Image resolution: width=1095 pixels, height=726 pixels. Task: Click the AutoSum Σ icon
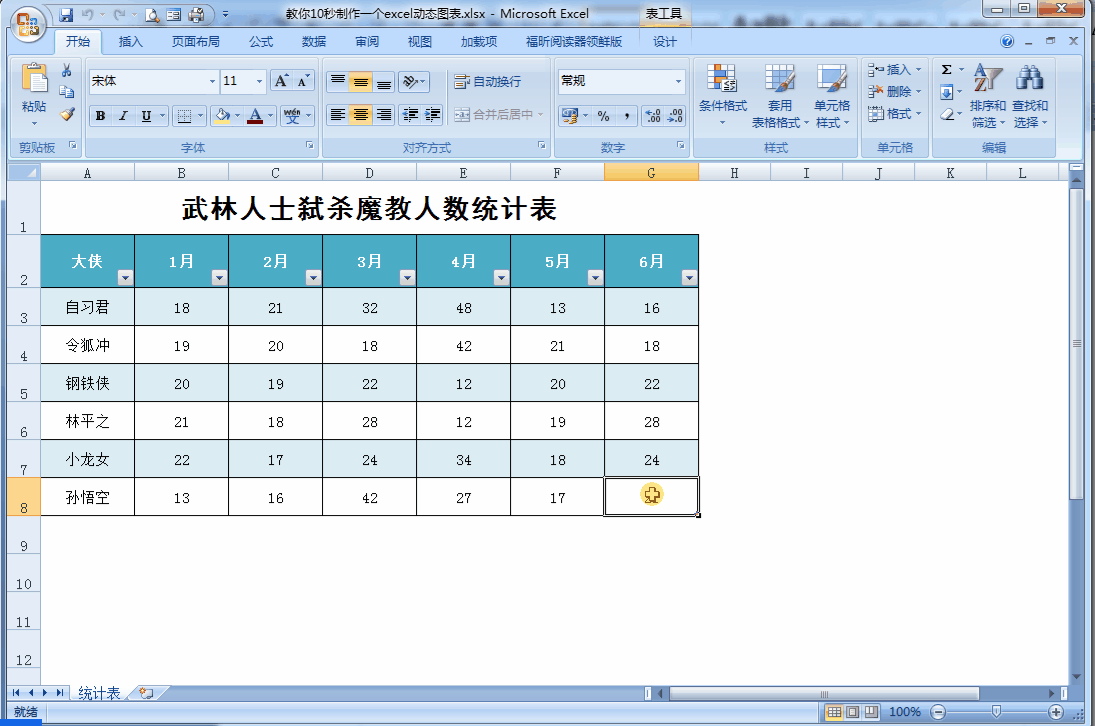945,70
